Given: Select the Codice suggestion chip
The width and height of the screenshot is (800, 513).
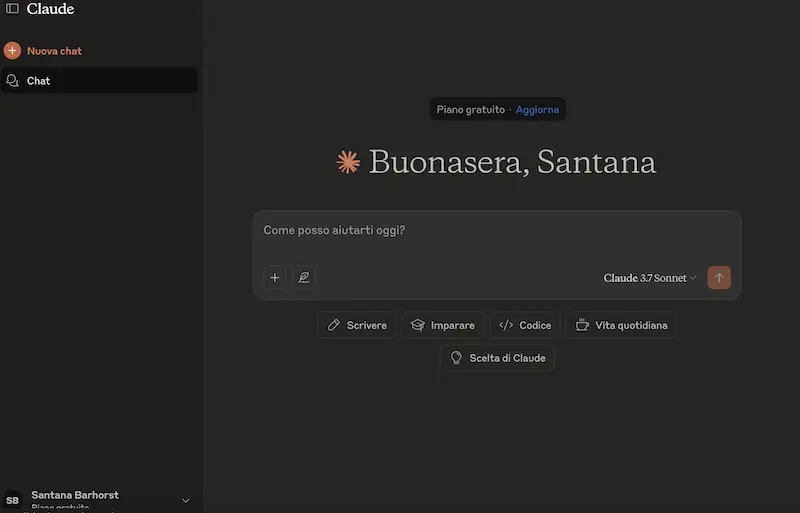Looking at the screenshot, I should (525, 325).
